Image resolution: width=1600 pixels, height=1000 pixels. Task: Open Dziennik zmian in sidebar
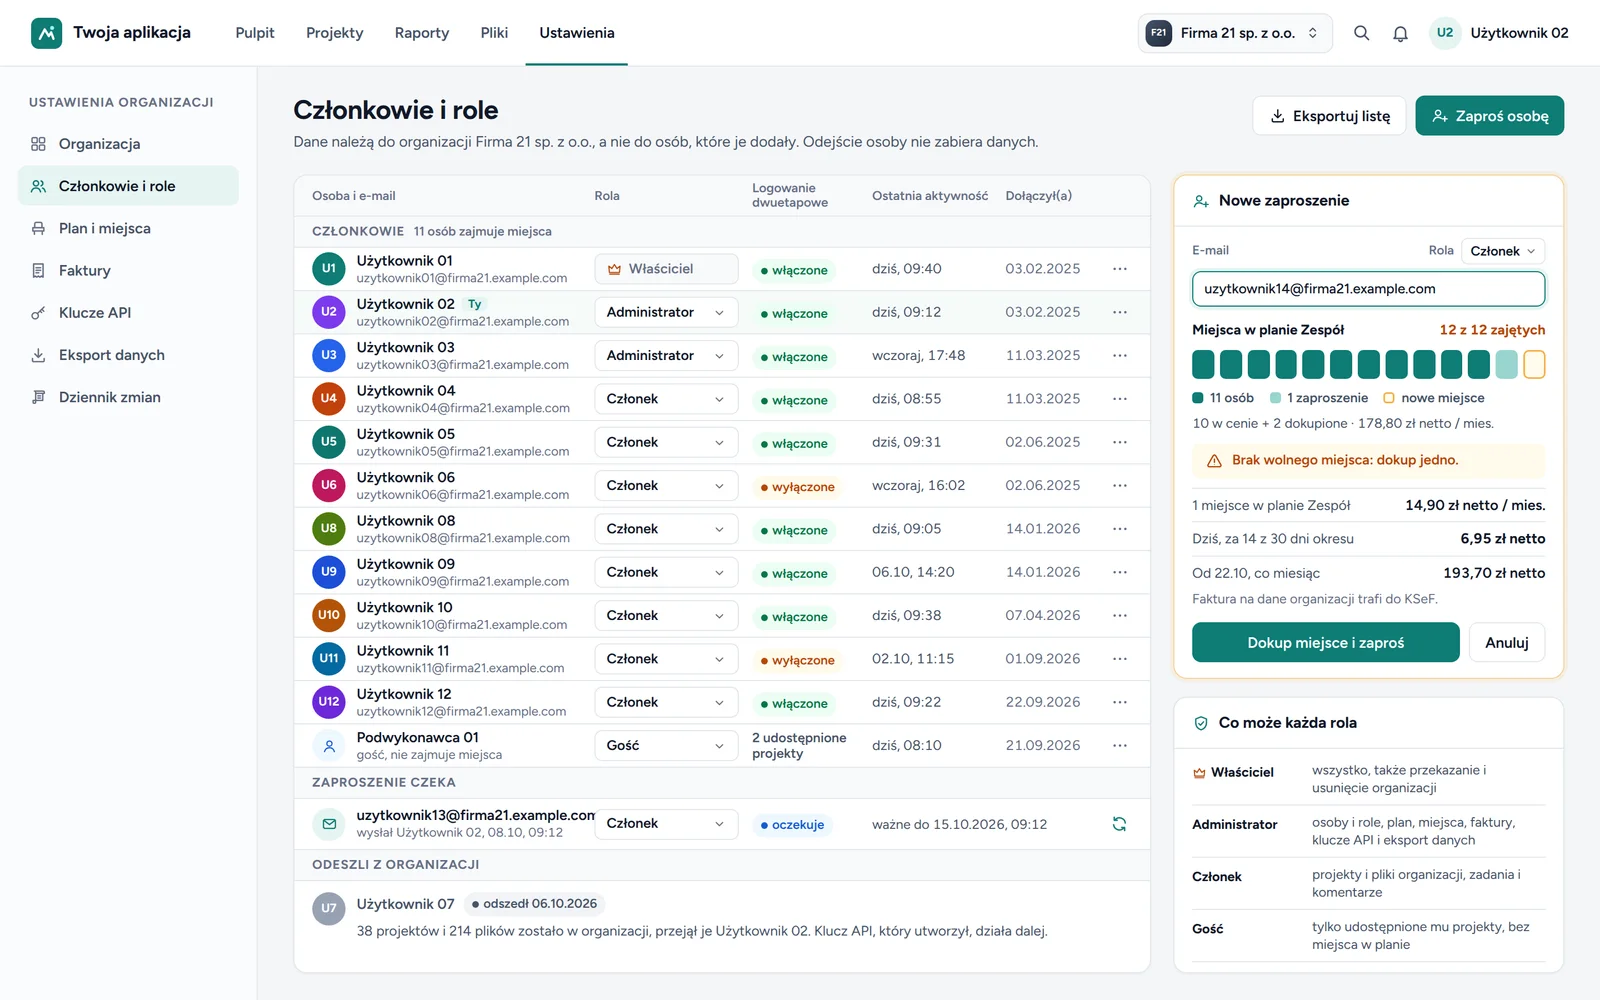(128, 397)
